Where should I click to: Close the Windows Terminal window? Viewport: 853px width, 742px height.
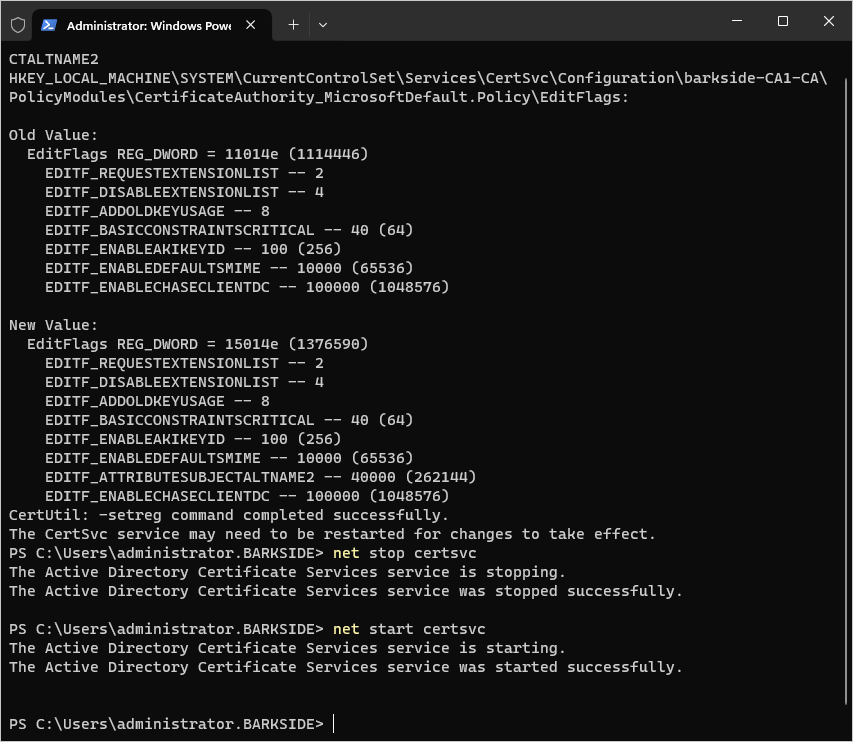tap(829, 22)
